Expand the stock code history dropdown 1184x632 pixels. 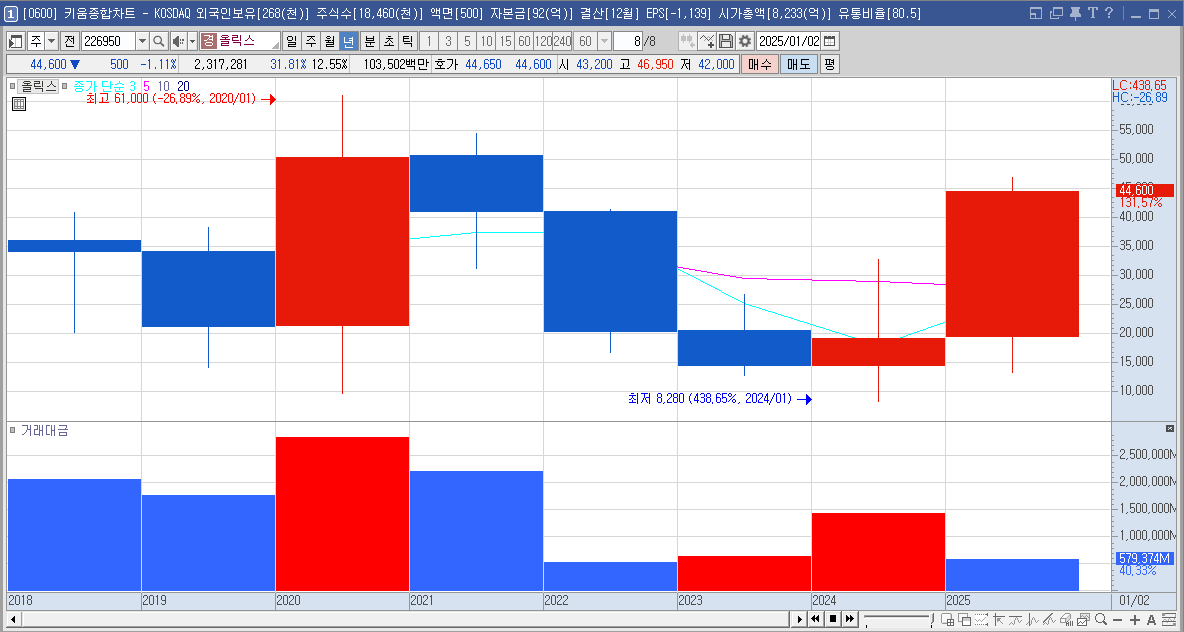click(142, 41)
